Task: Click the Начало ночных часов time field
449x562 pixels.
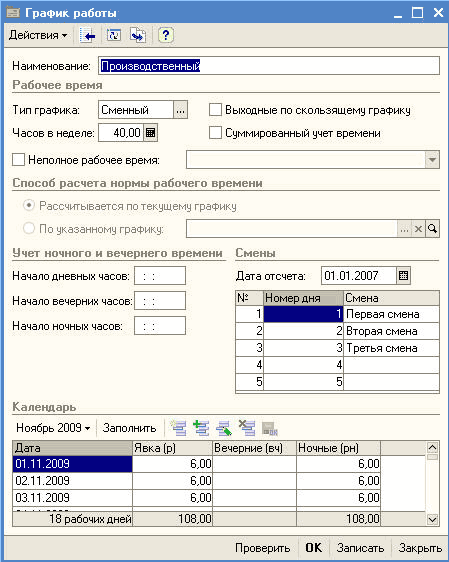Action: (x=160, y=326)
